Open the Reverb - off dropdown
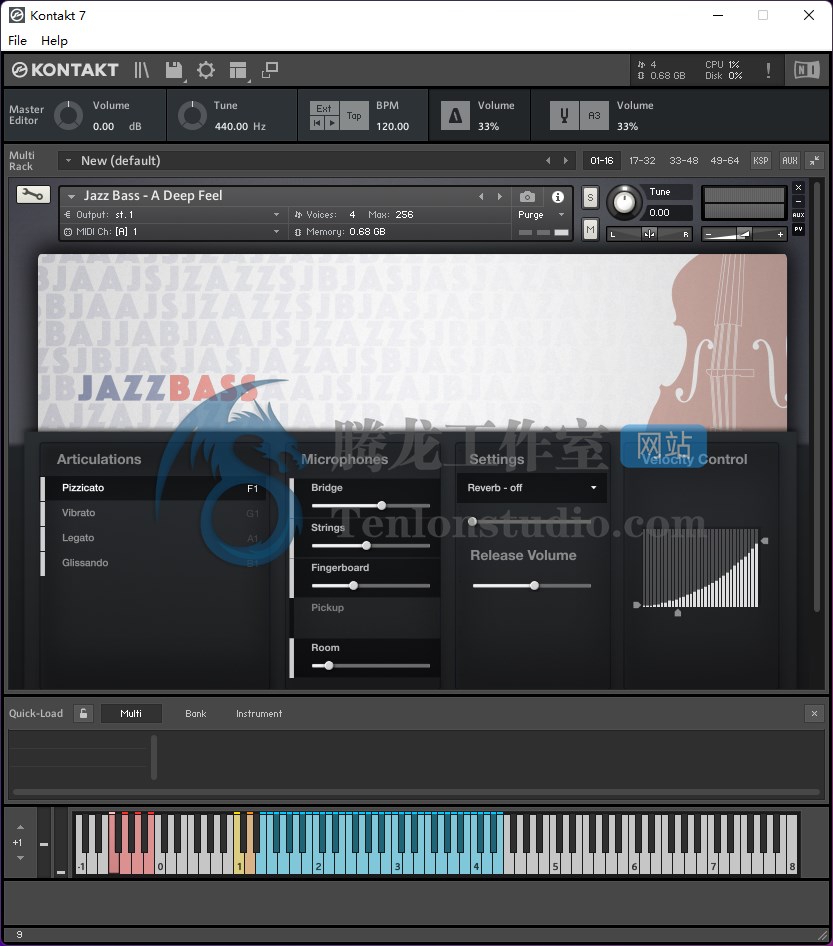Image resolution: width=833 pixels, height=946 pixels. pyautogui.click(x=532, y=487)
